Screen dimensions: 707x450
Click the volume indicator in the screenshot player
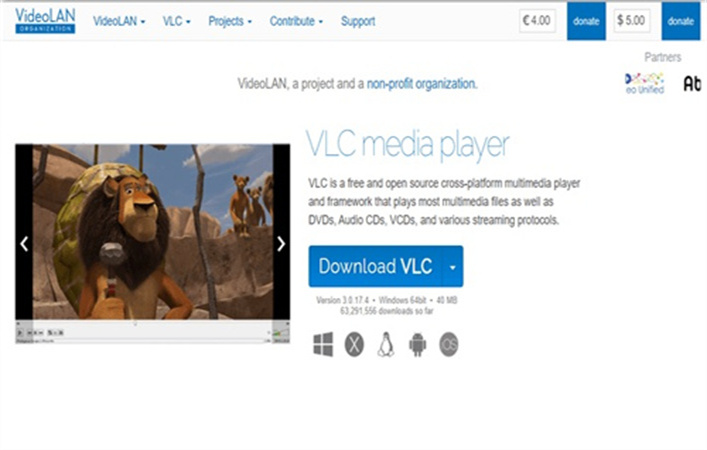[x=281, y=333]
